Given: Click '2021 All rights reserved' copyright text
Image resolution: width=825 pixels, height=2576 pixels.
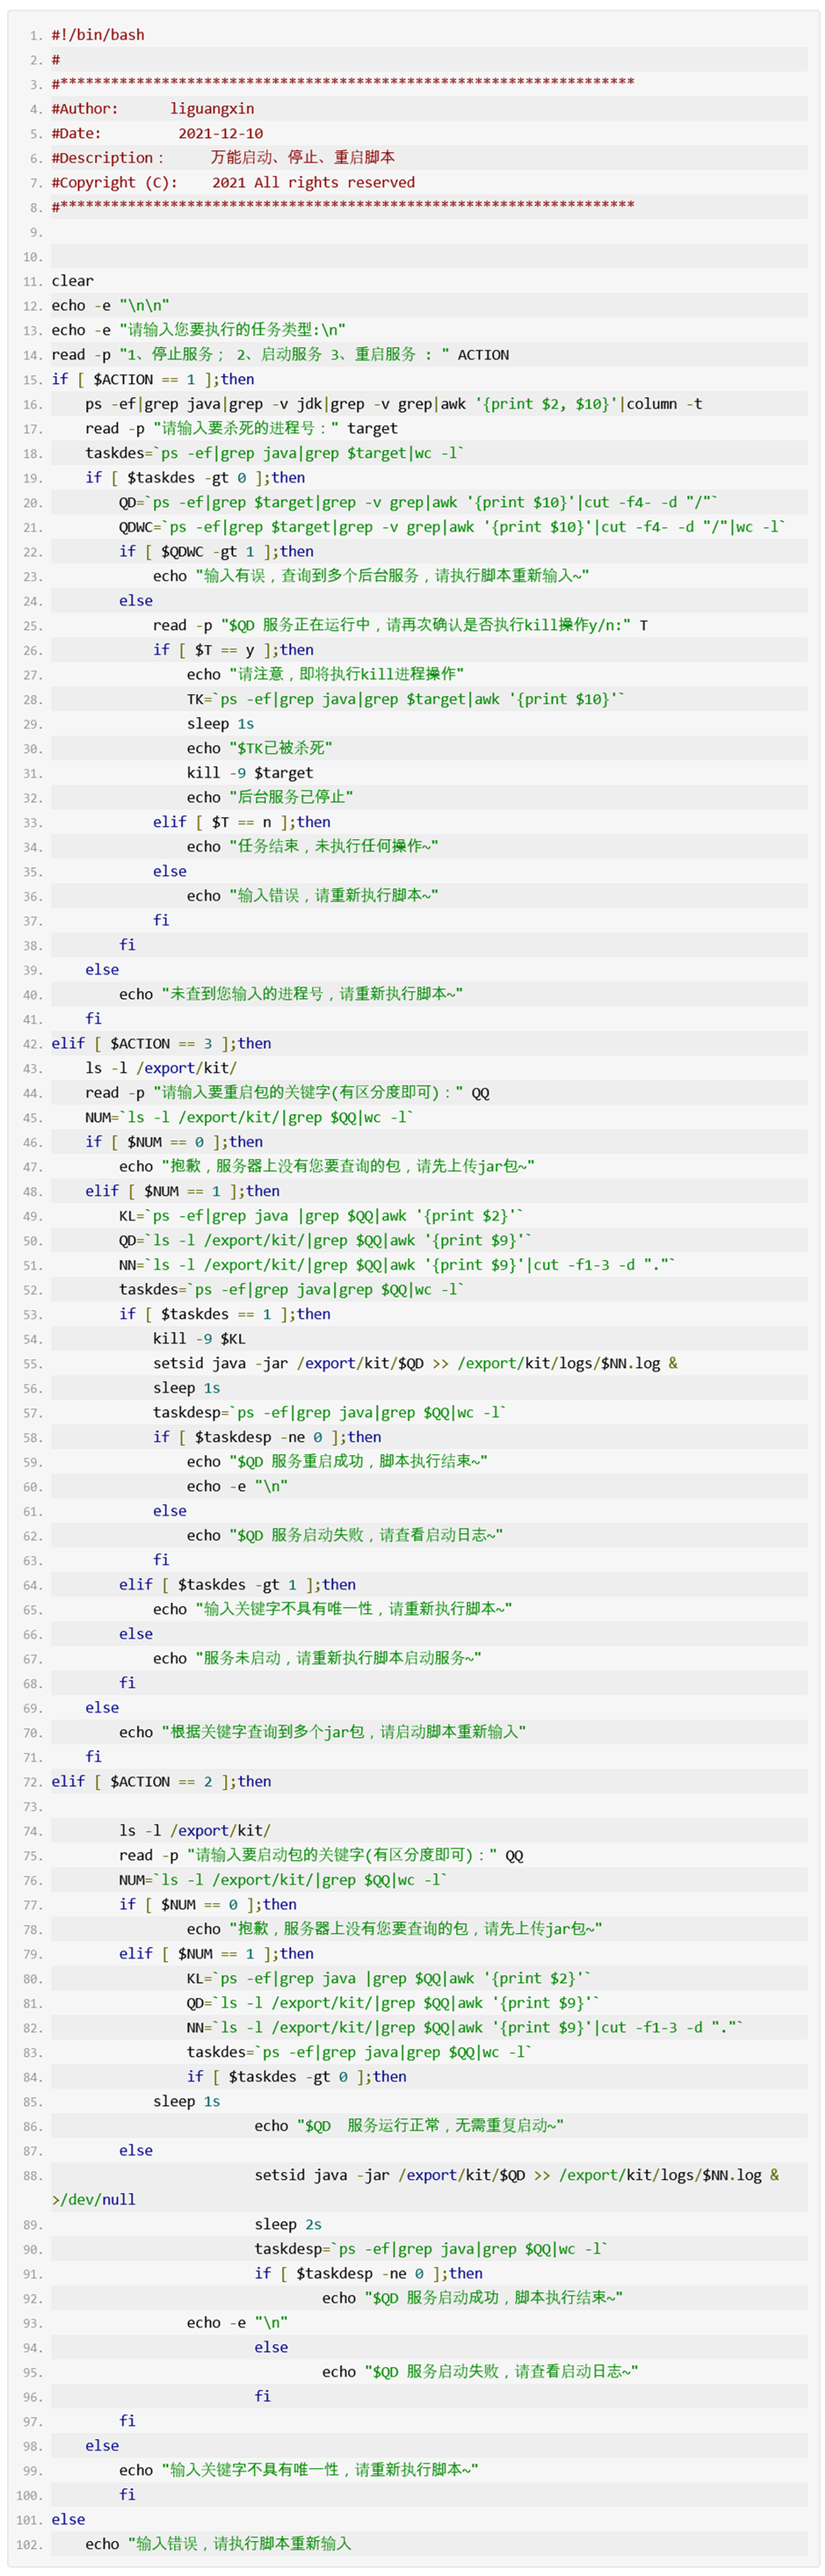Looking at the screenshot, I should (313, 182).
